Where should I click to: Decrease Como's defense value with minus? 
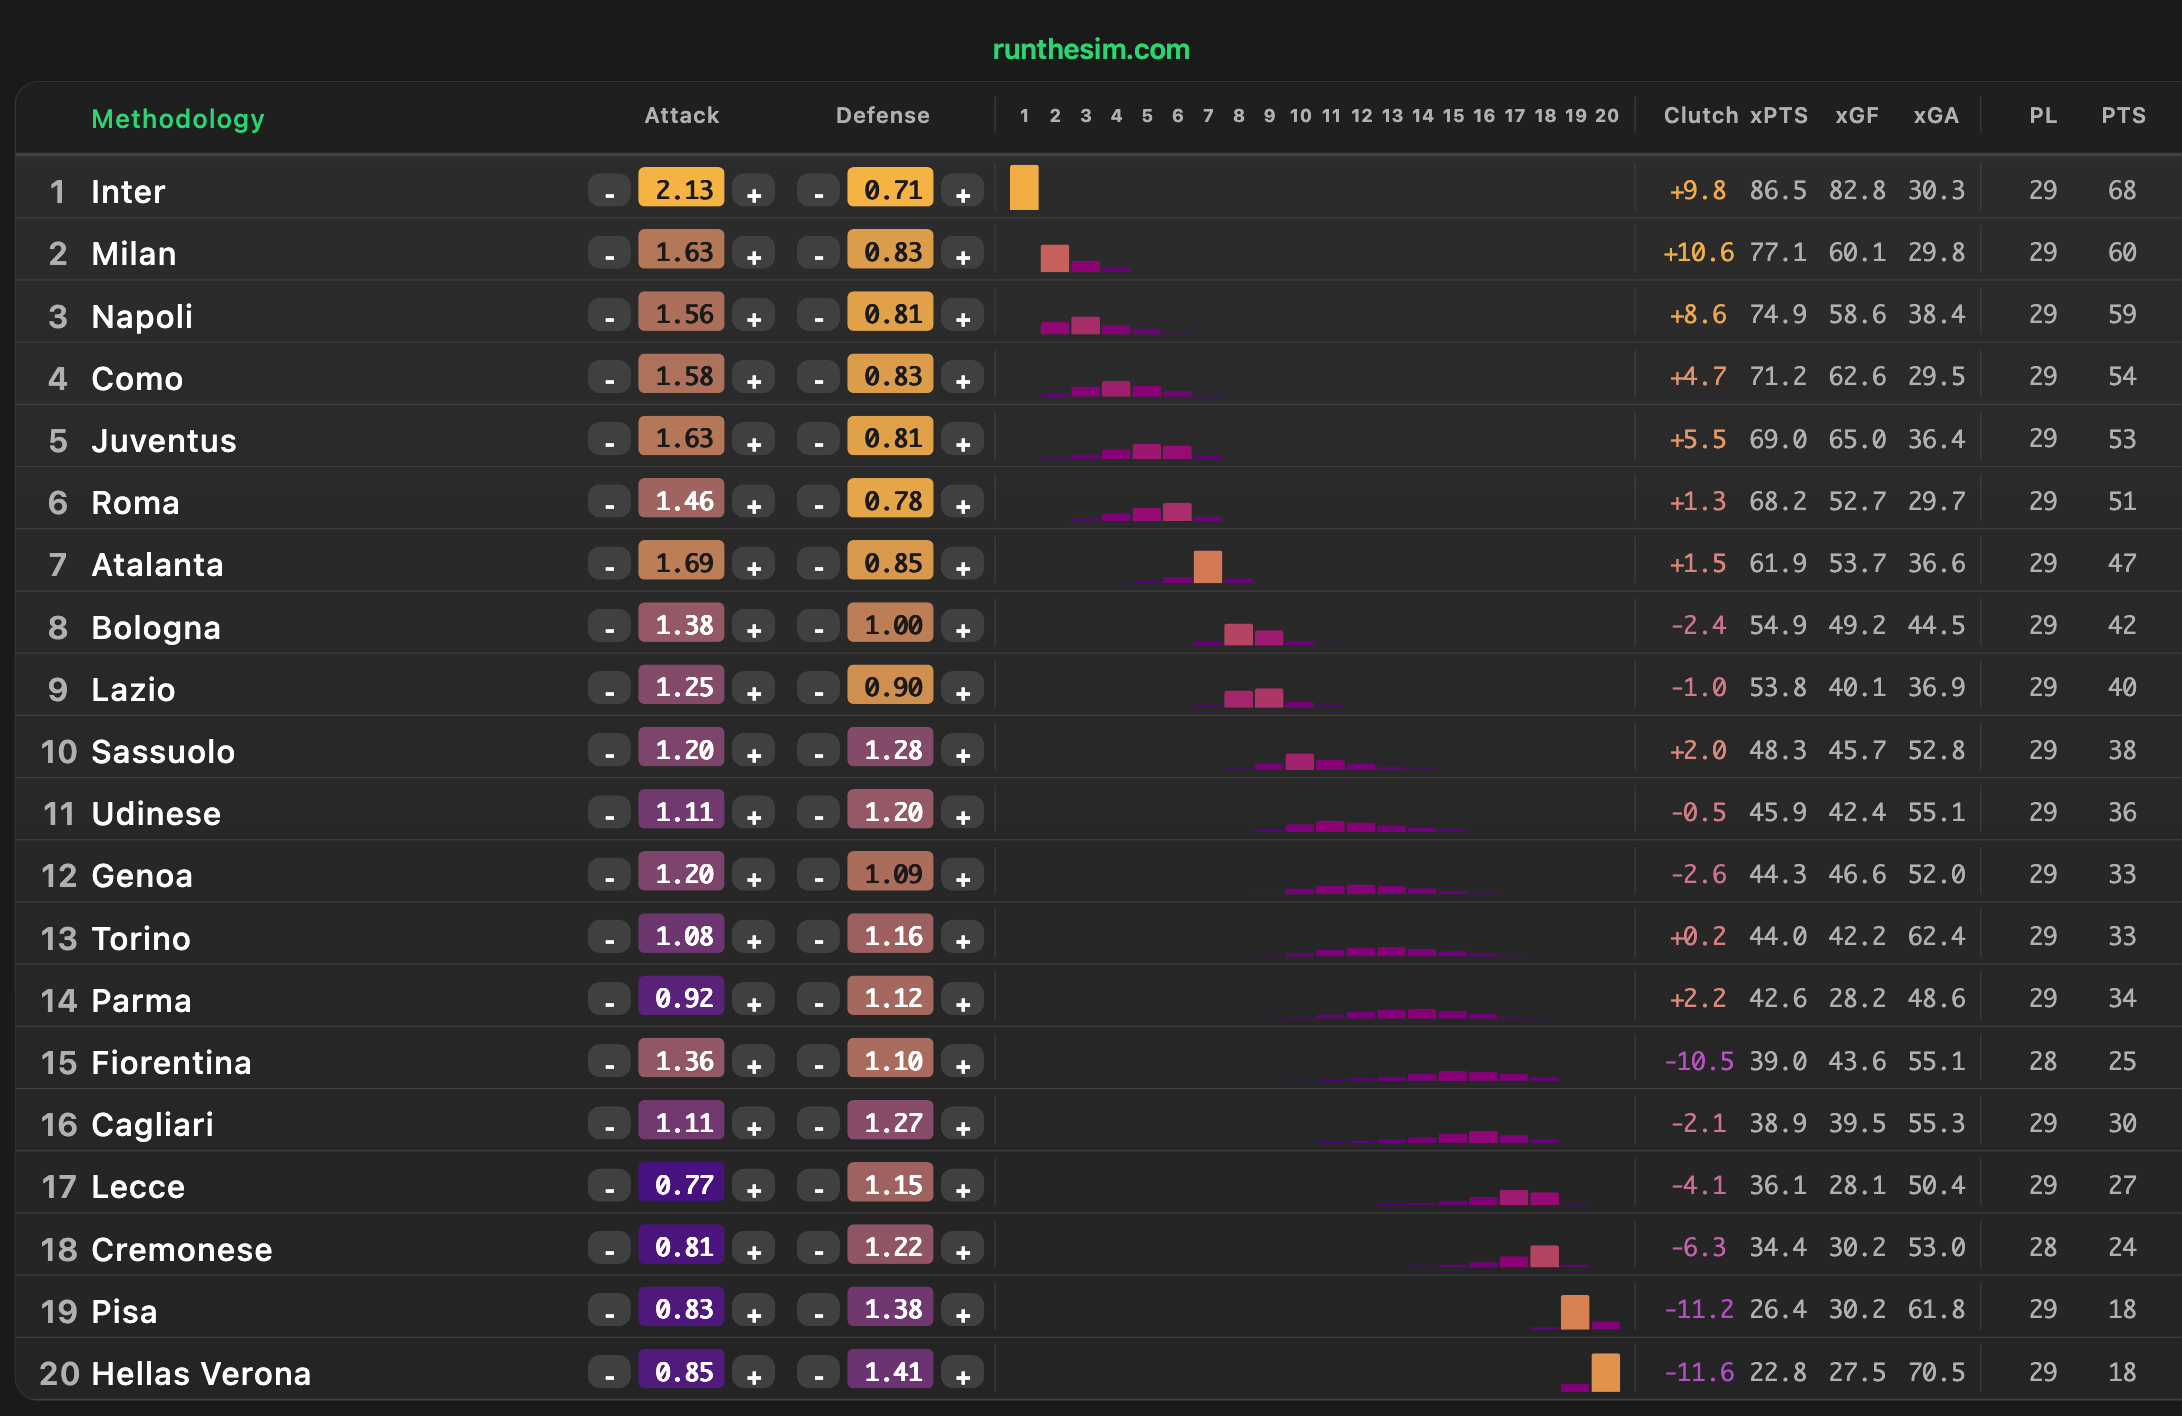819,378
